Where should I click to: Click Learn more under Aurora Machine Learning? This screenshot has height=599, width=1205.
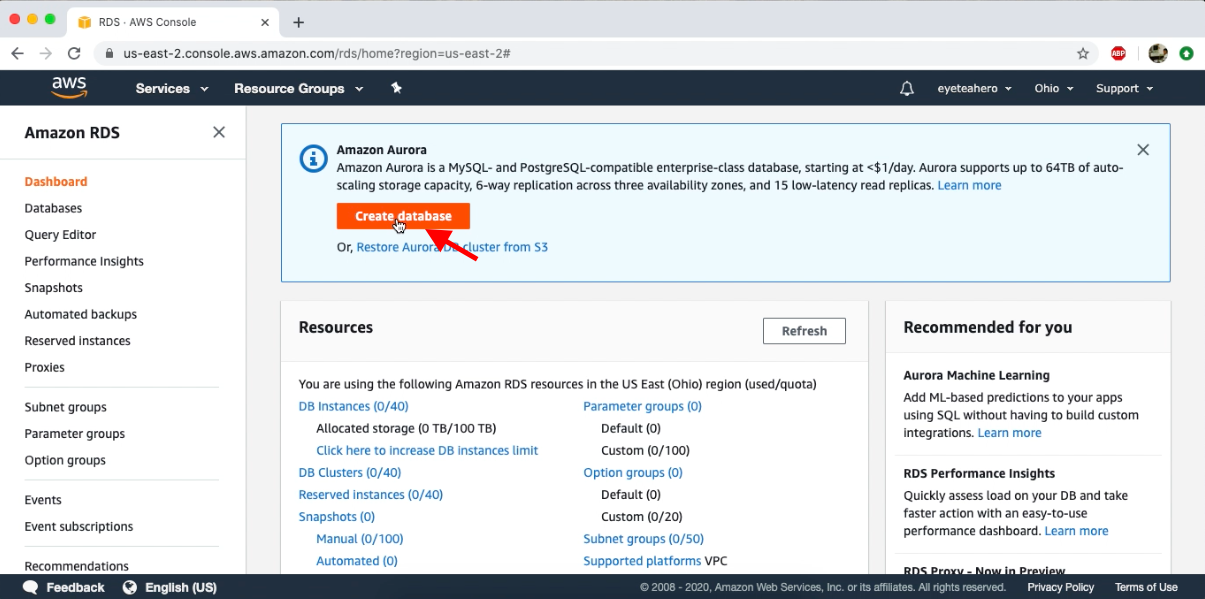(x=1009, y=433)
